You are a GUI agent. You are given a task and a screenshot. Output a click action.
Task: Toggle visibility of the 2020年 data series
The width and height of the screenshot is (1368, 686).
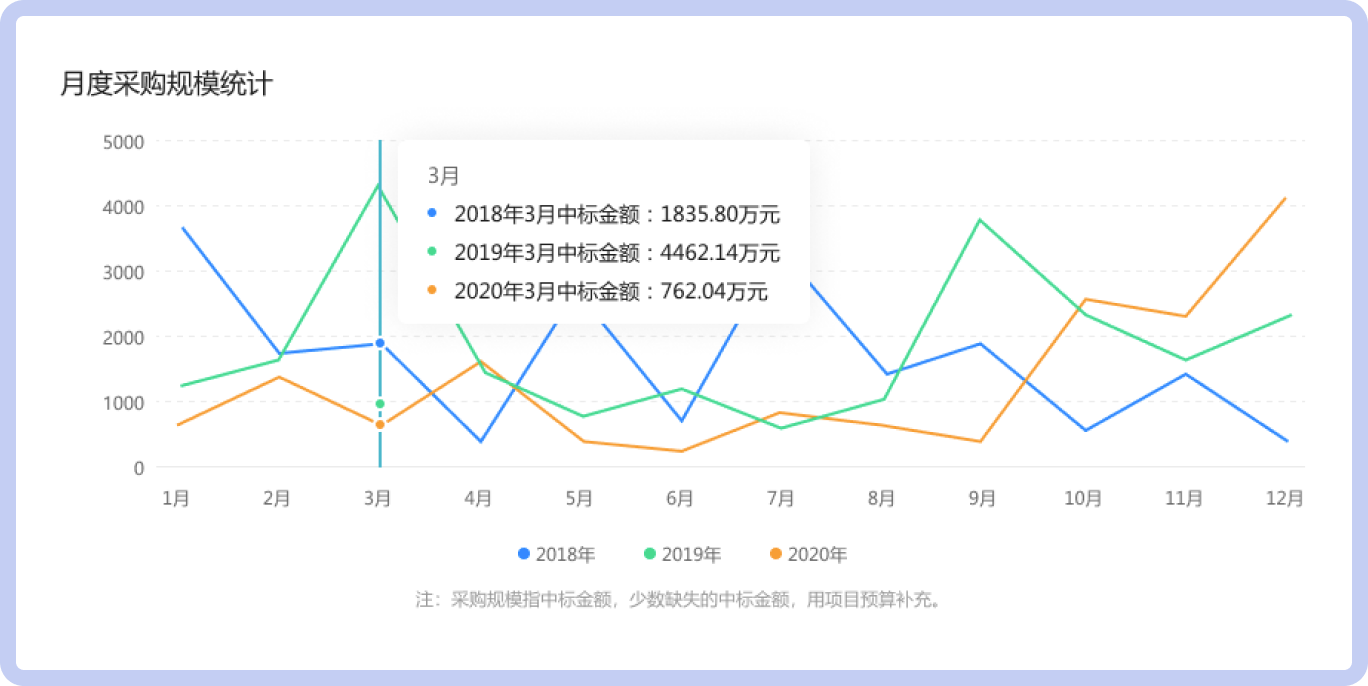click(806, 553)
